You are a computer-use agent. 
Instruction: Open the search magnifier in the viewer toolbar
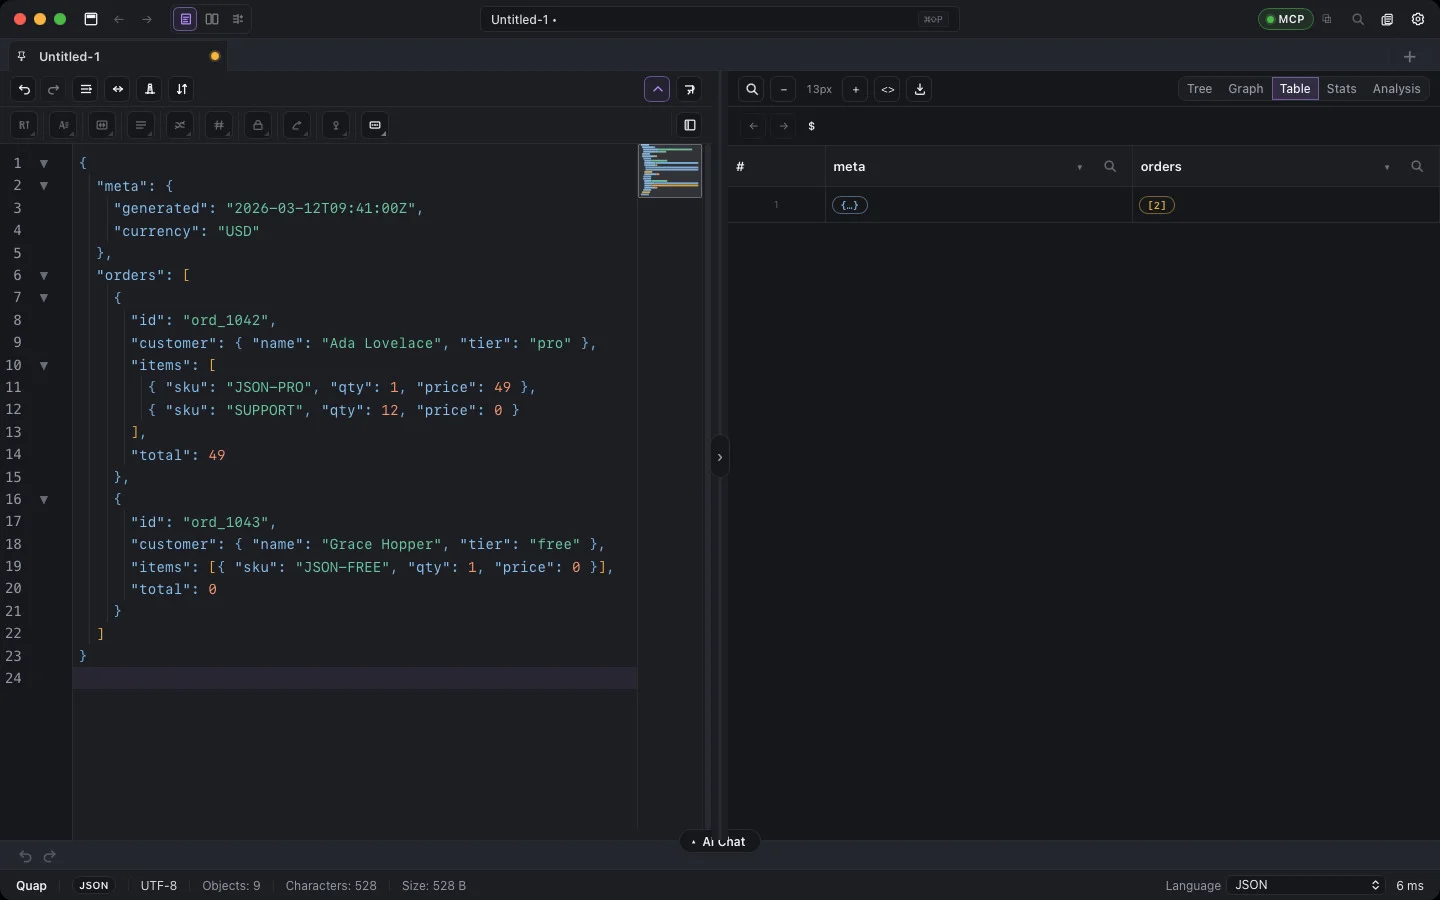(x=752, y=90)
